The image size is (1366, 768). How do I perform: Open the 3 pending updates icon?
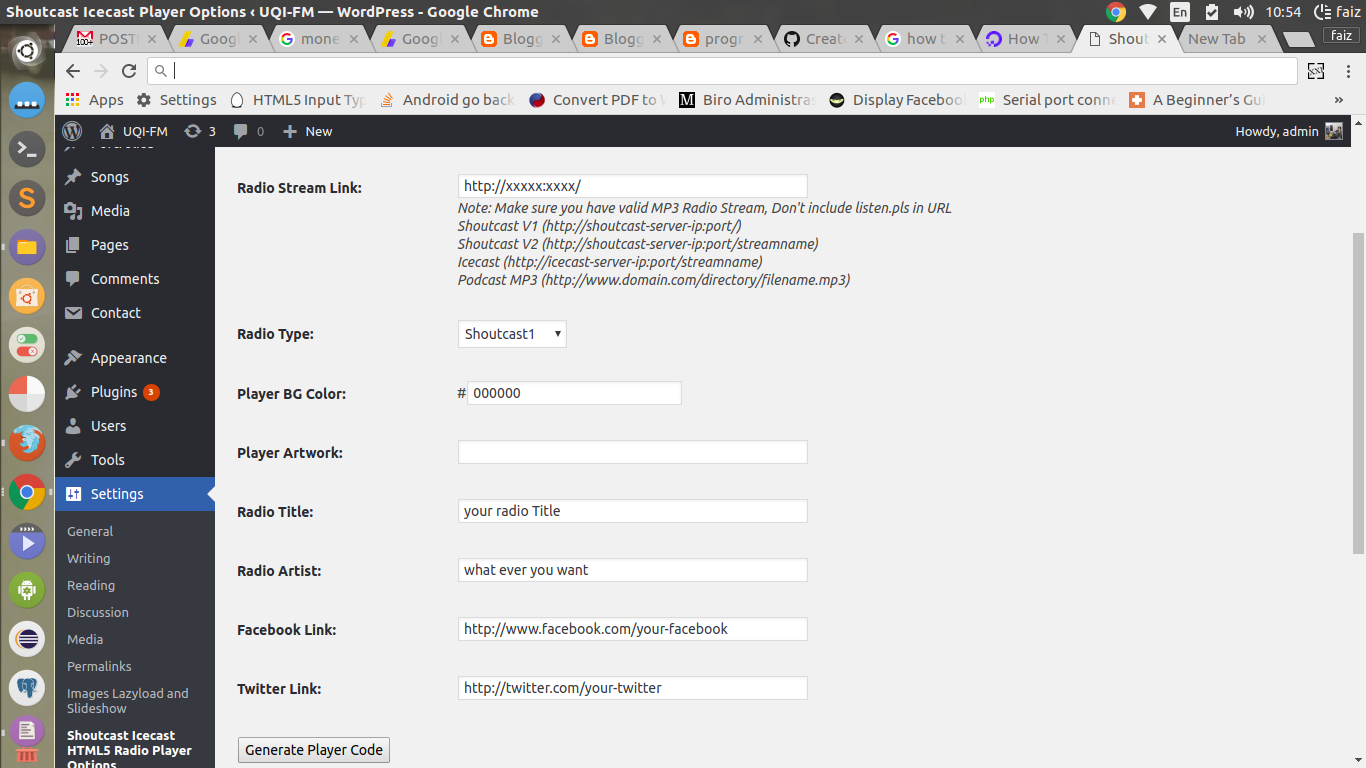coord(200,131)
